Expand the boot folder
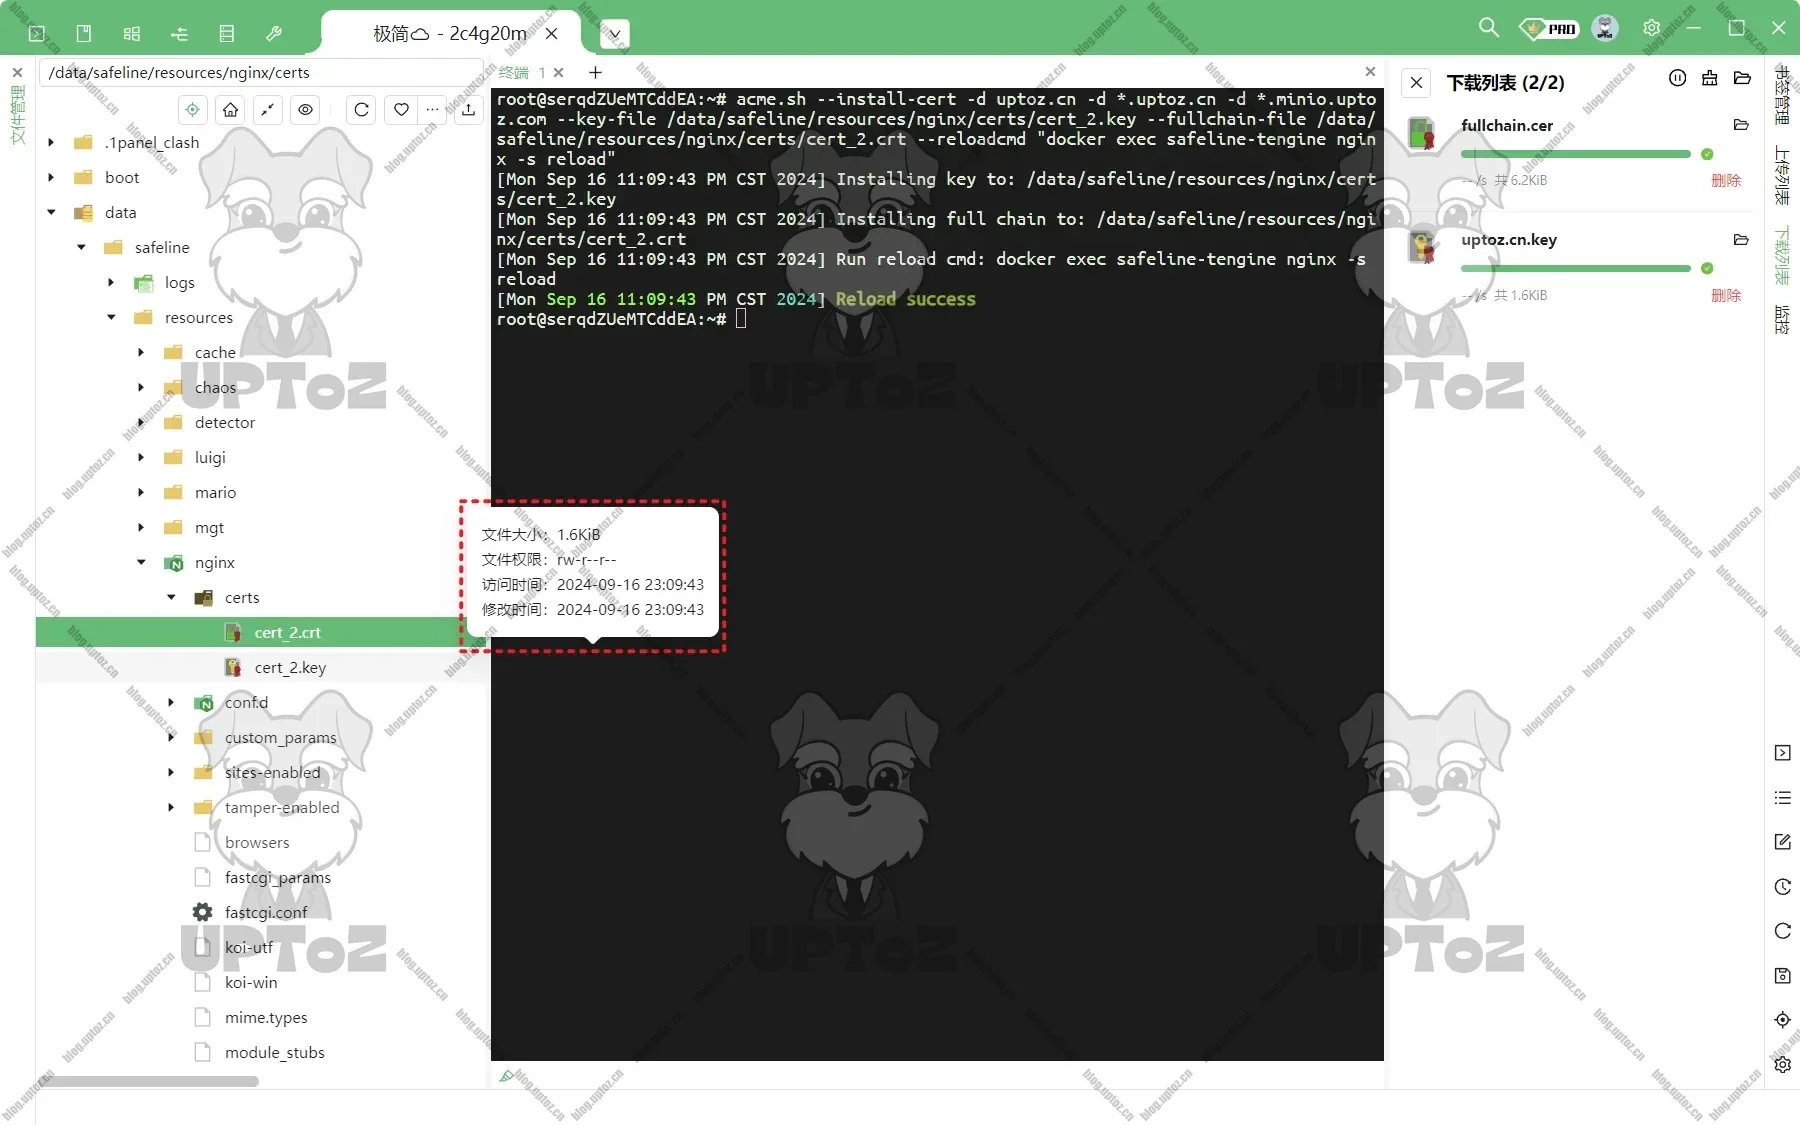The image size is (1800, 1125). [51, 177]
